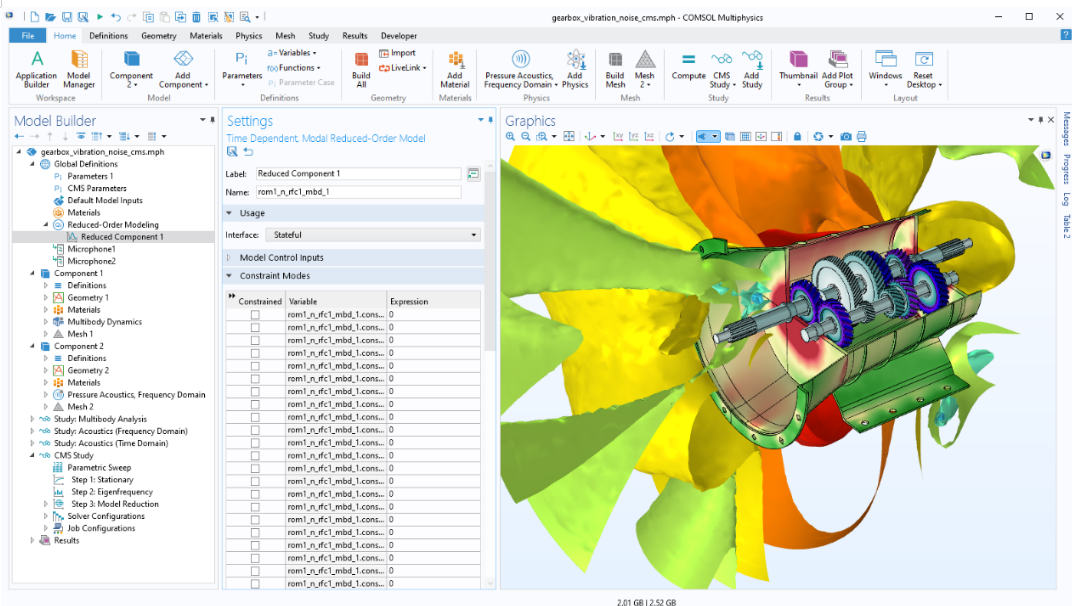The width and height of the screenshot is (1072, 606).
Task: Collapse the Usage section
Action: tap(229, 213)
